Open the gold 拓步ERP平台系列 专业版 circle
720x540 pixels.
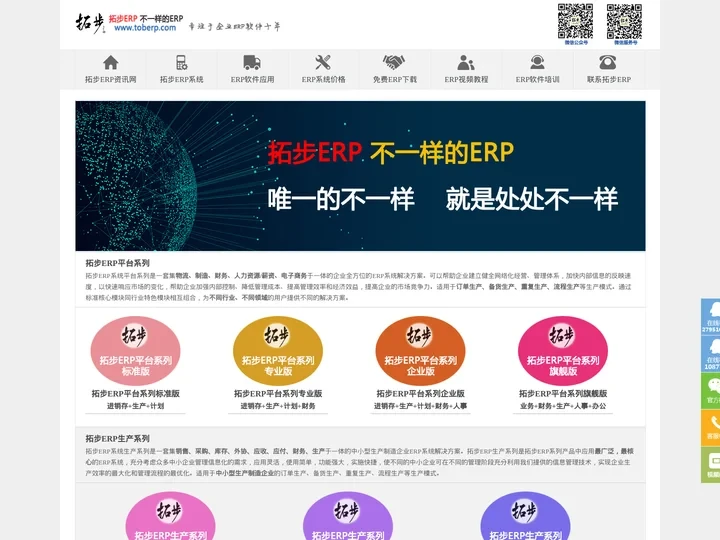click(278, 350)
